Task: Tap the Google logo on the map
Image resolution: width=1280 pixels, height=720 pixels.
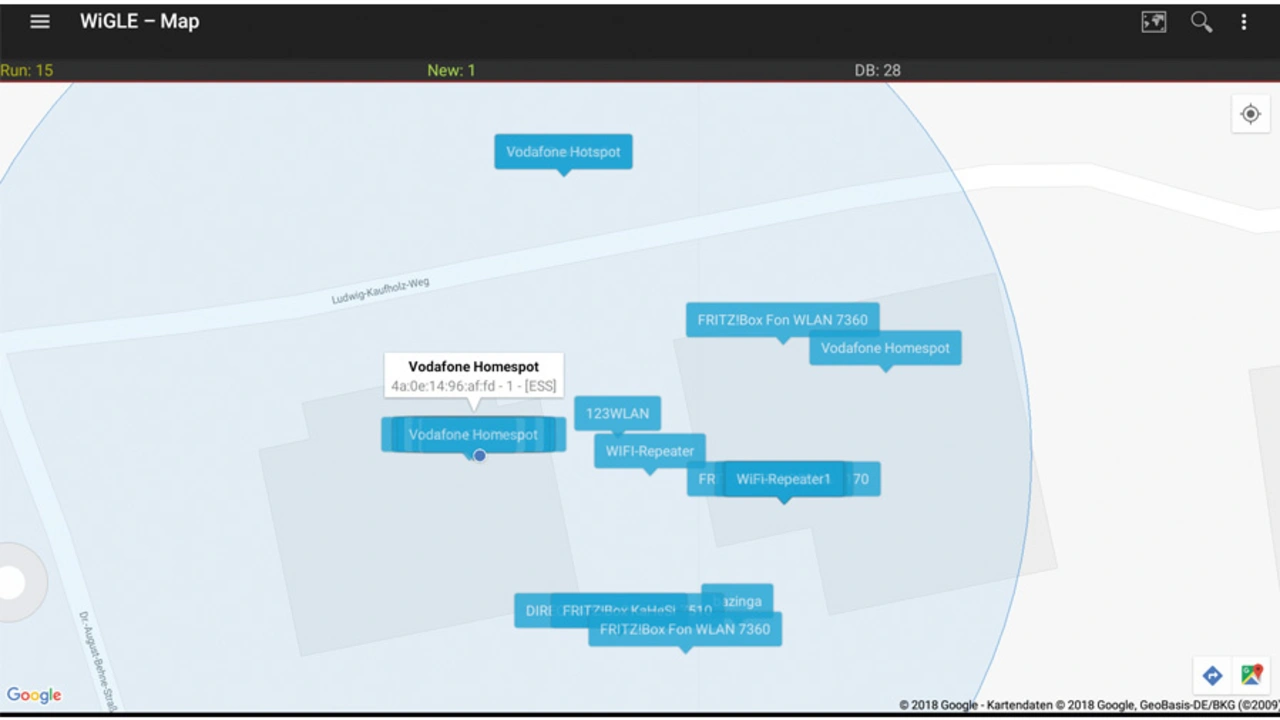Action: (34, 695)
